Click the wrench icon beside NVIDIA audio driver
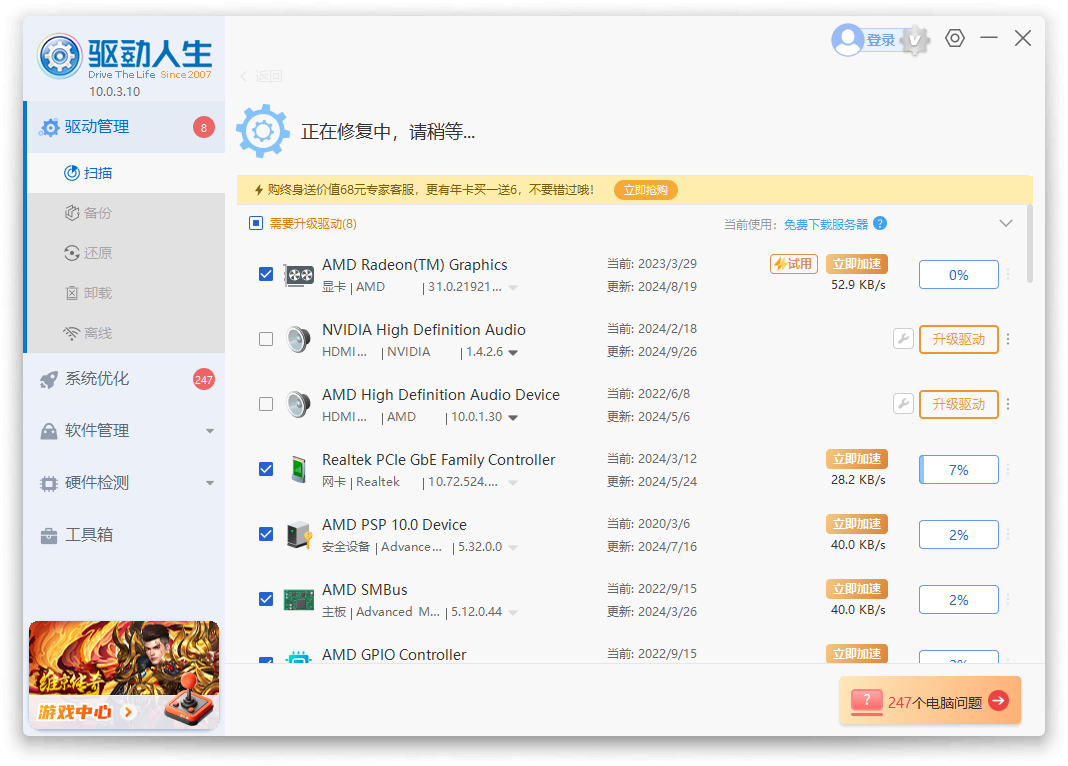Image resolution: width=1068 pixels, height=766 pixels. coord(903,339)
